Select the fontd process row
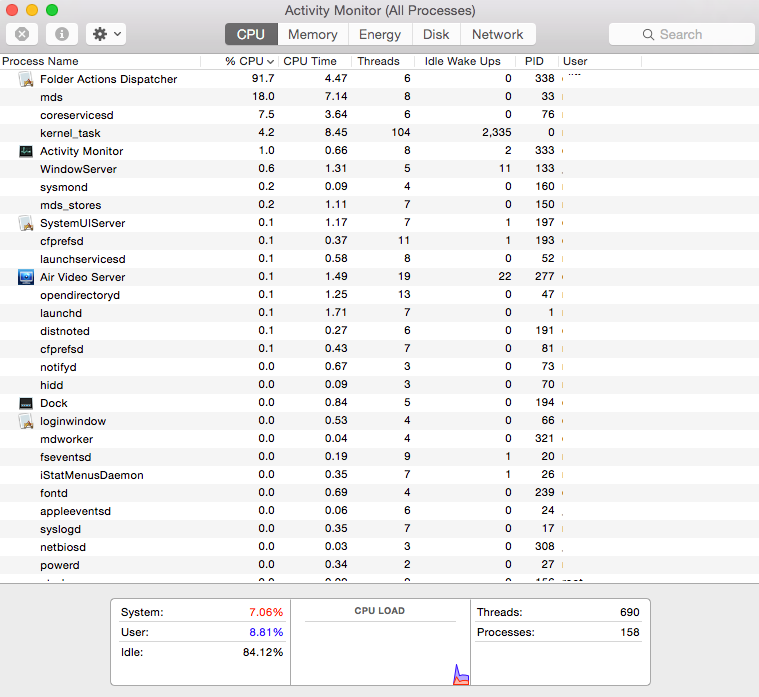Screen dimensions: 759x697 coord(380,493)
